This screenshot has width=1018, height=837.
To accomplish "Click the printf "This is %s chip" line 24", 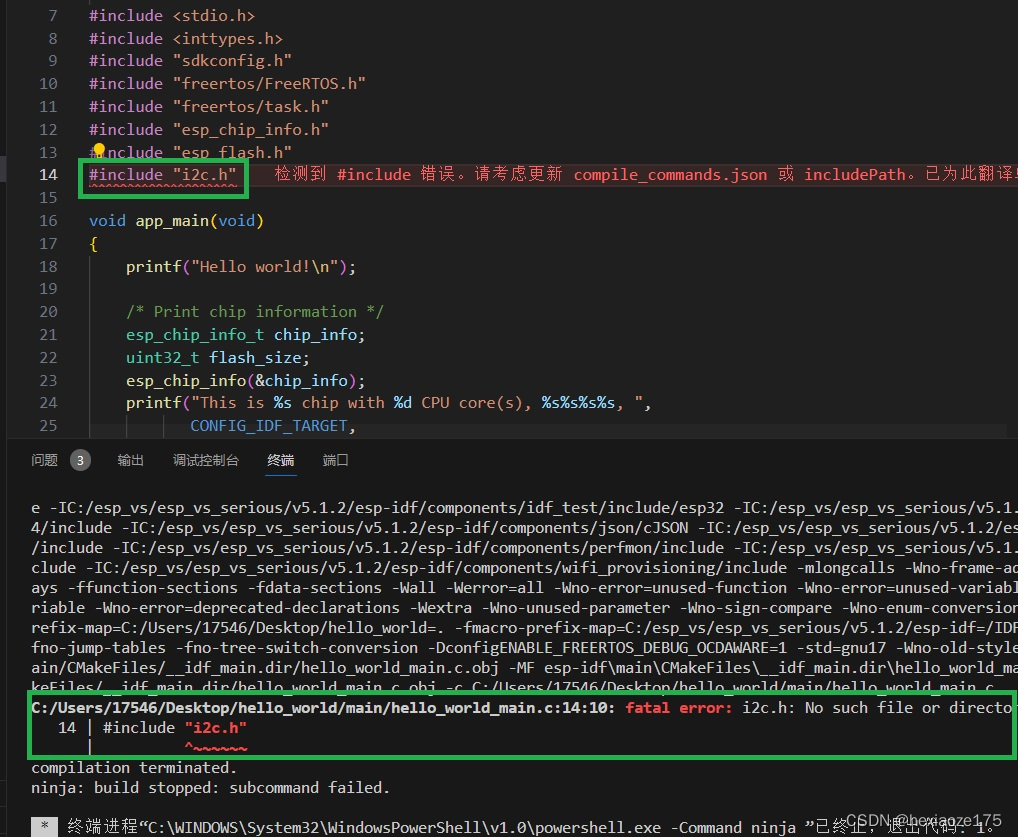I will [x=388, y=403].
